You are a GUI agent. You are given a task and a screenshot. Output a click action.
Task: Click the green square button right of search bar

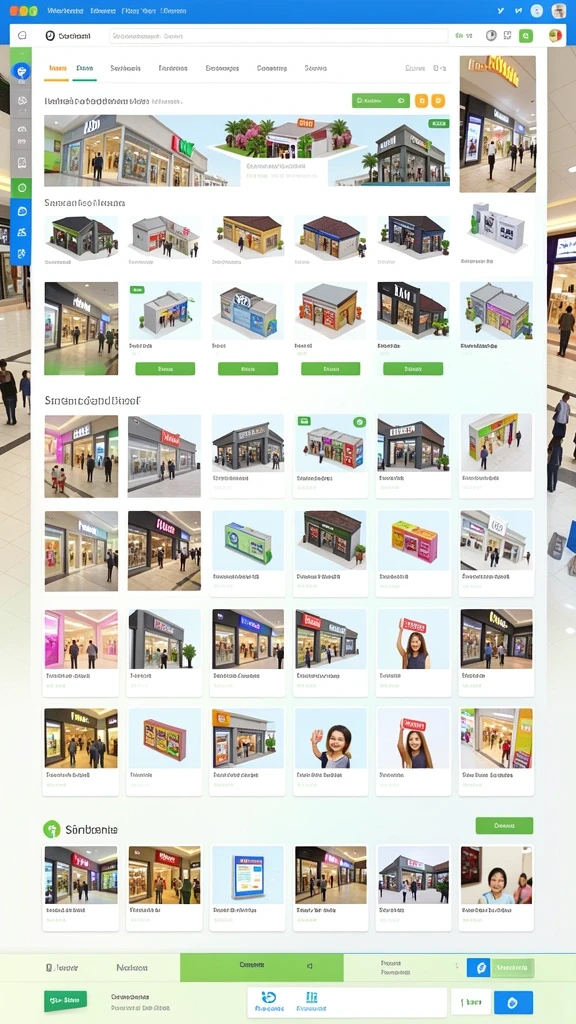point(526,36)
